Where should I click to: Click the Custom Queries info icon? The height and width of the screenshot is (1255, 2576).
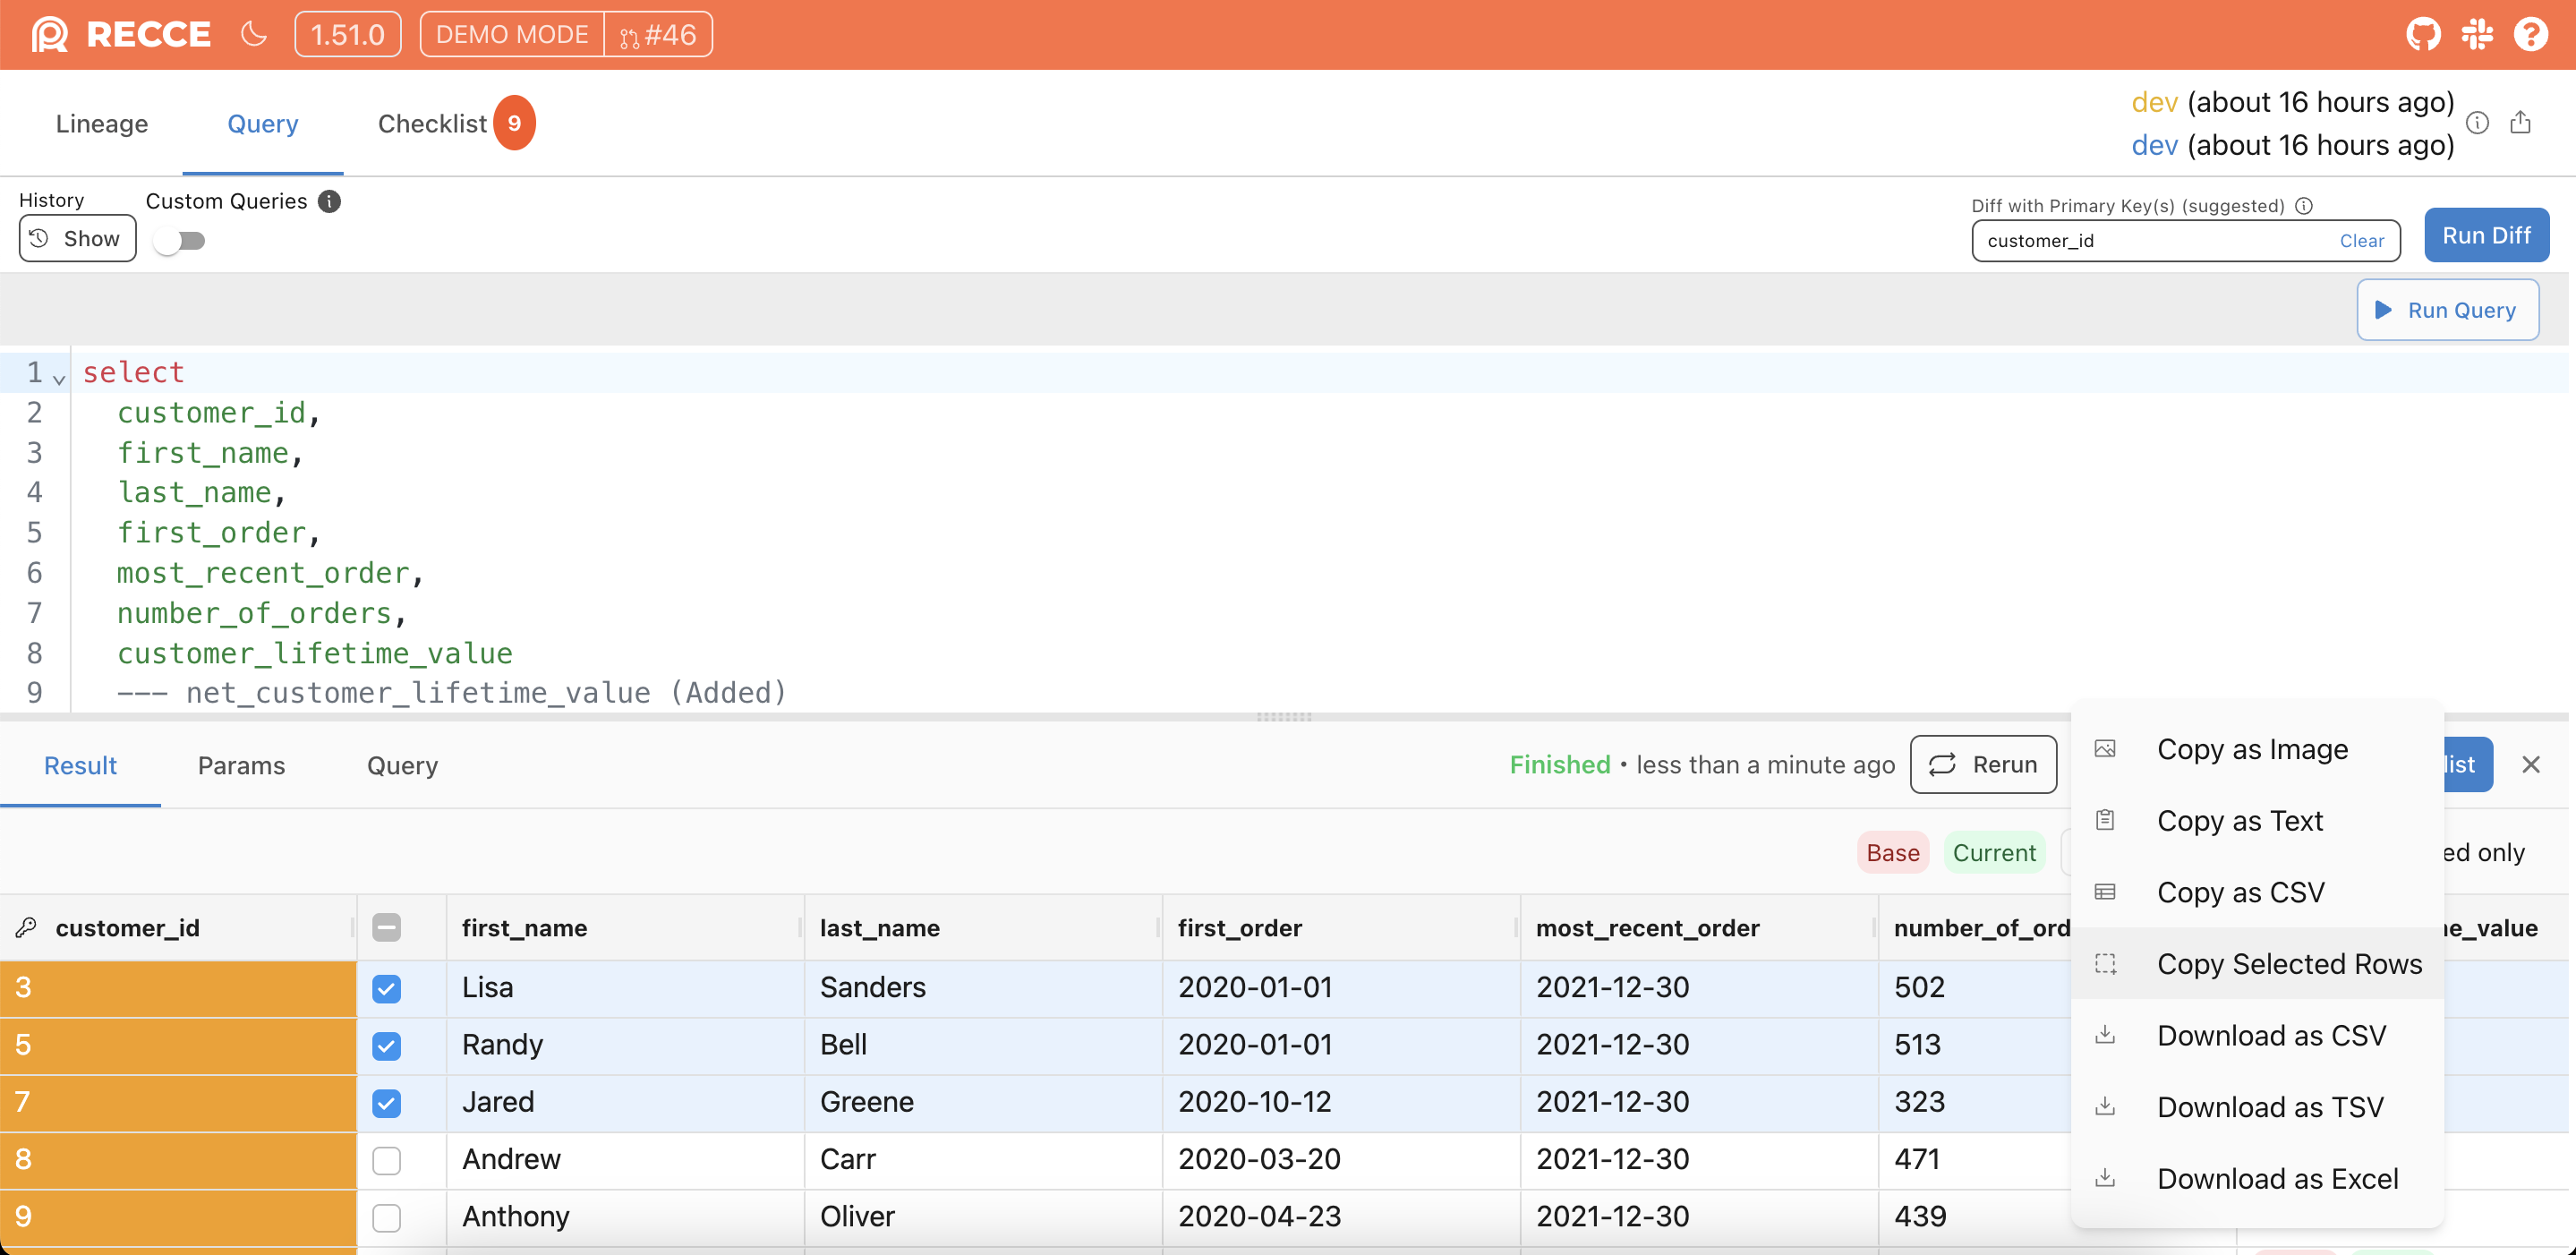click(x=329, y=201)
